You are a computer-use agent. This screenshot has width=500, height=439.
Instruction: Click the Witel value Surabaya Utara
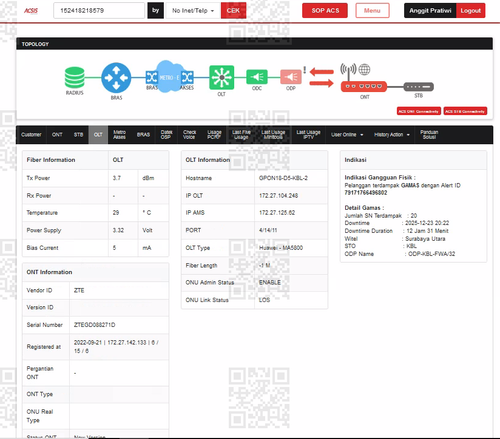point(425,239)
